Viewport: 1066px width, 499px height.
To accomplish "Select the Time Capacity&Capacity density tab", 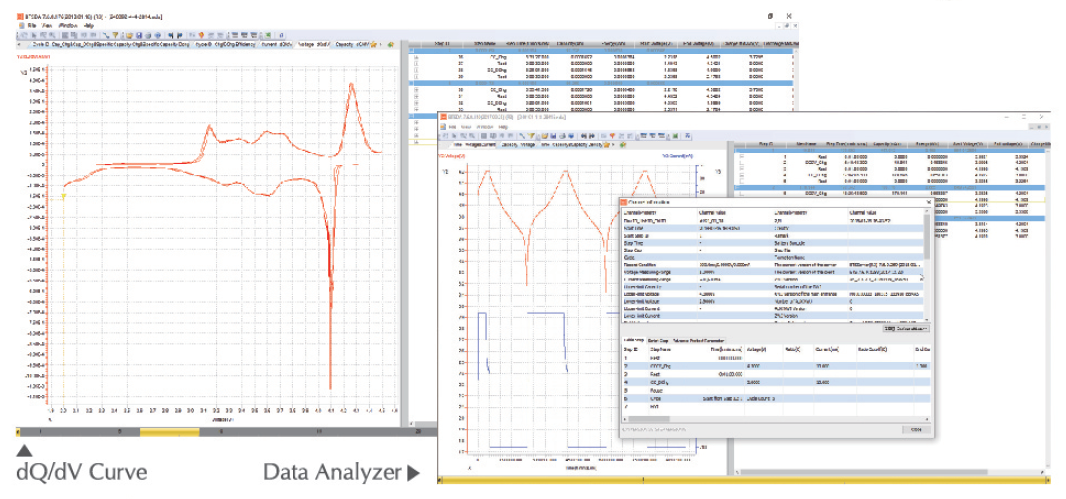I will click(572, 145).
